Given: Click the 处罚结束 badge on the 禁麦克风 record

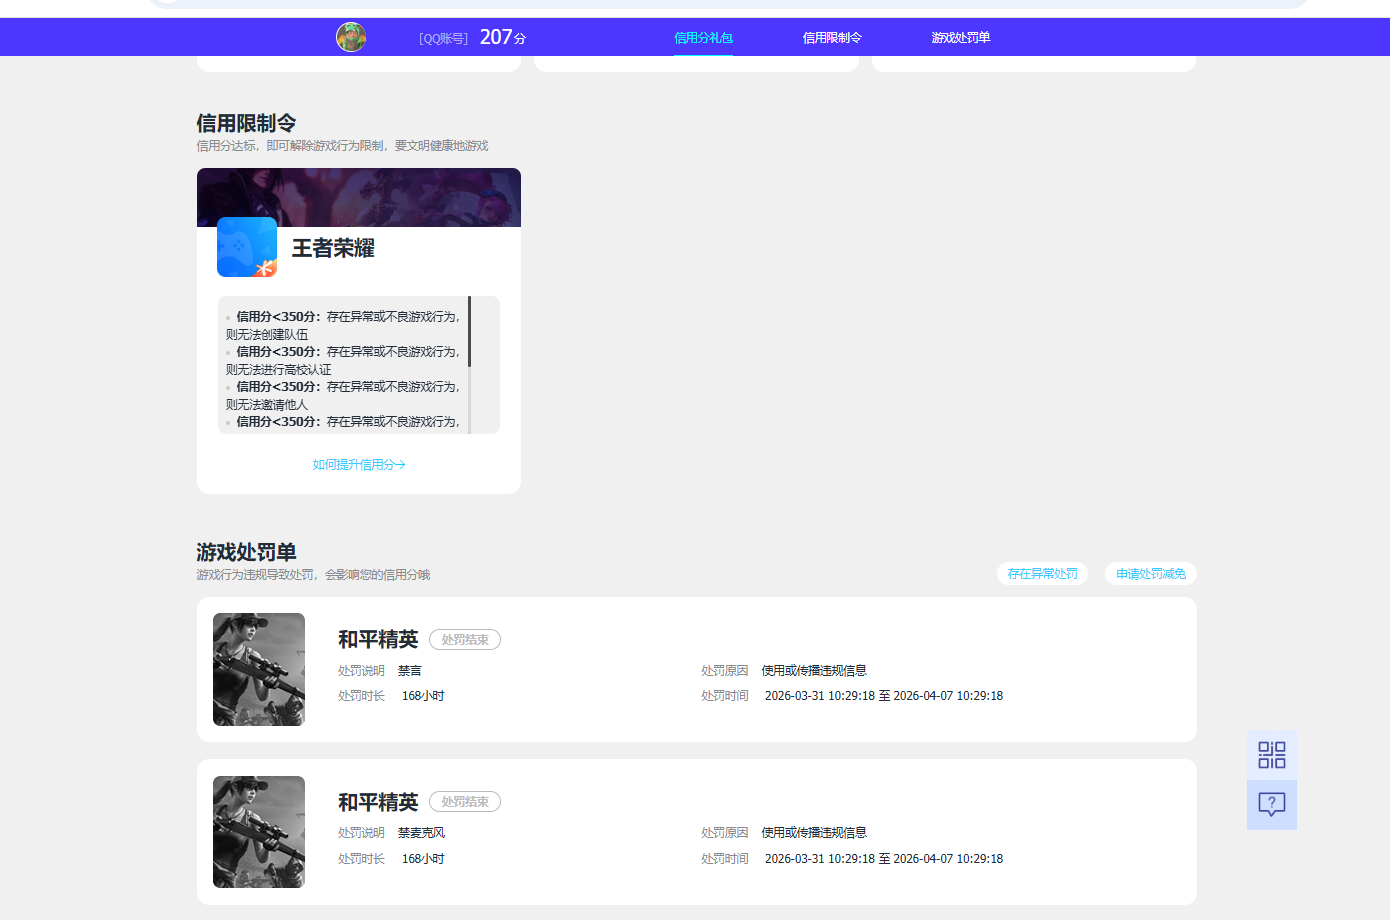Looking at the screenshot, I should click(464, 801).
